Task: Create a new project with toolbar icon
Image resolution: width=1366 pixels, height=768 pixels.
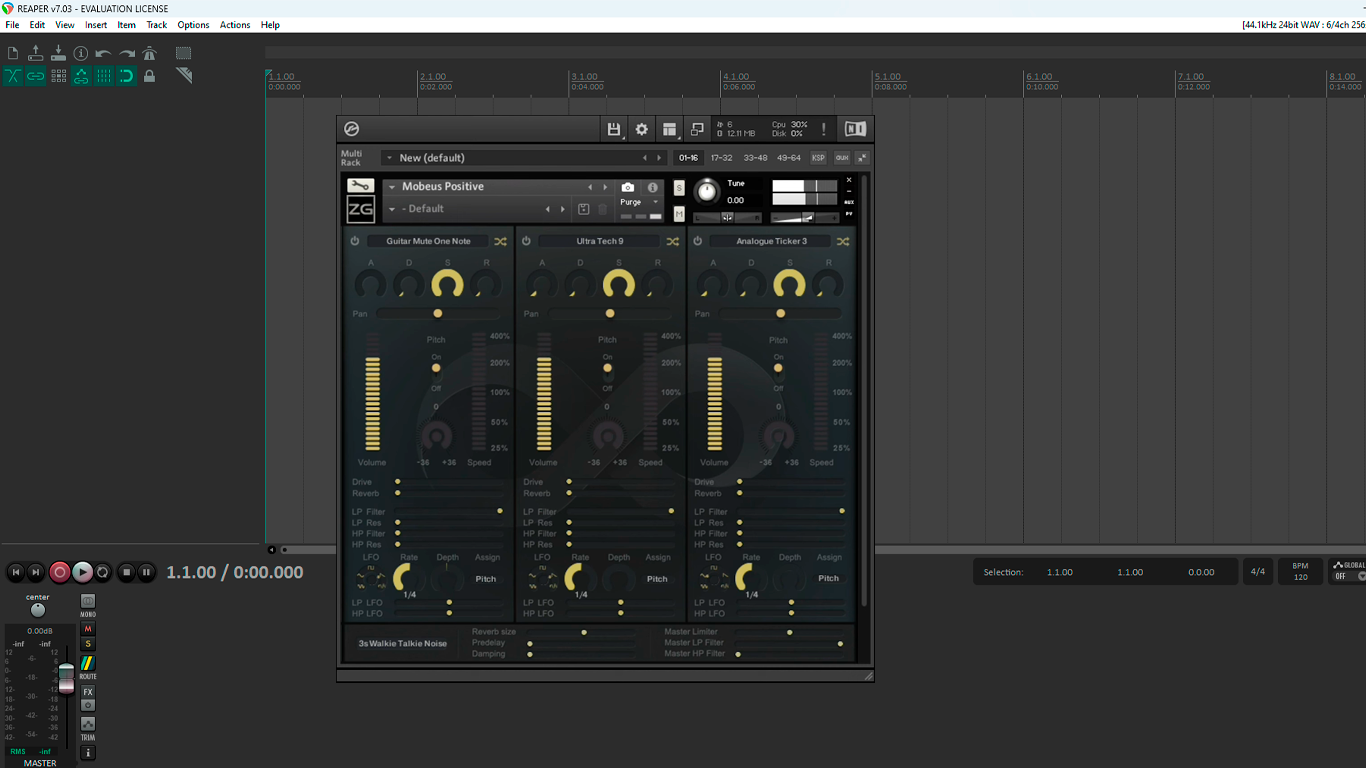Action: (x=13, y=53)
